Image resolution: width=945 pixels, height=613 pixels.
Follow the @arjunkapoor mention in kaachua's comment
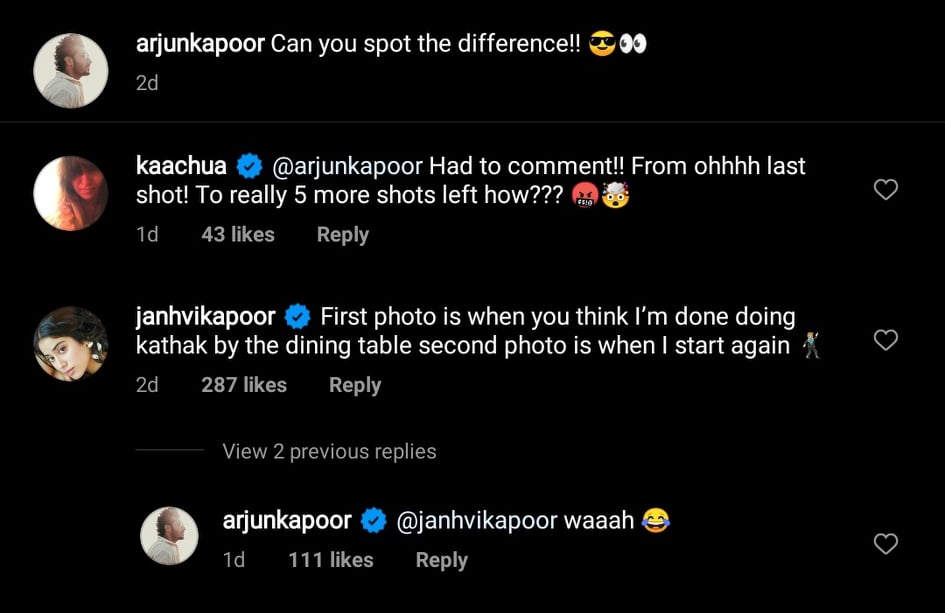point(347,166)
